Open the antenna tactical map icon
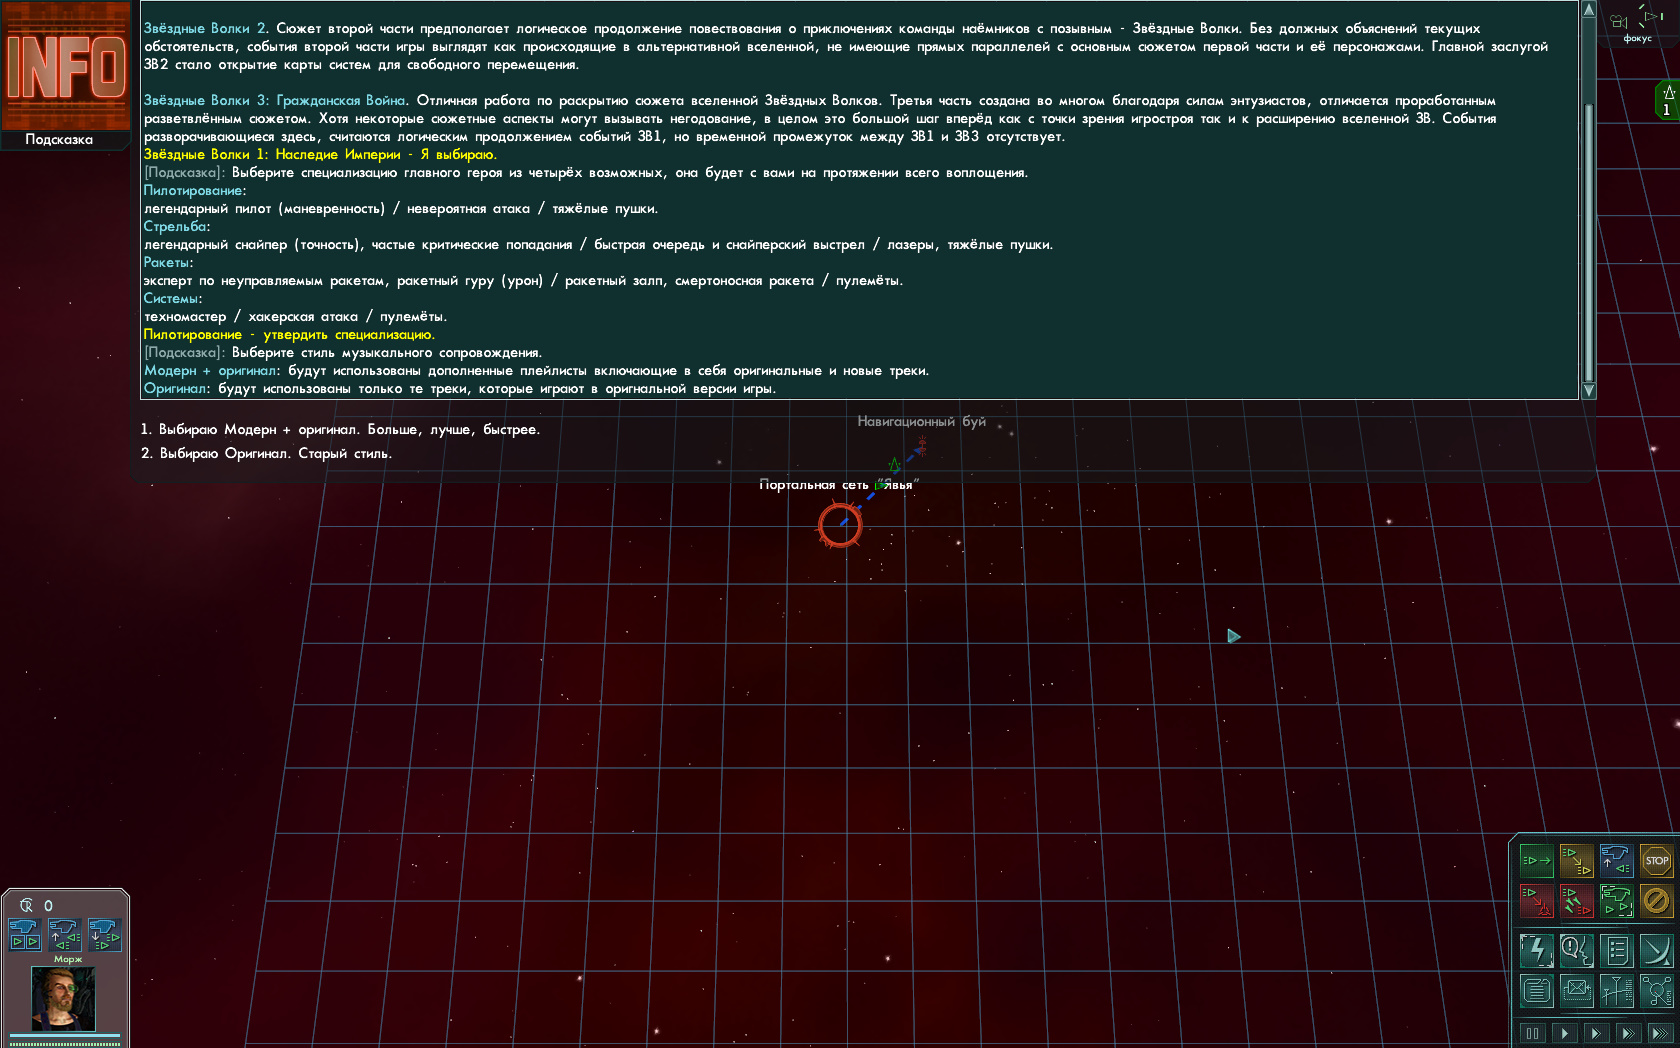The width and height of the screenshot is (1680, 1048). [1616, 991]
